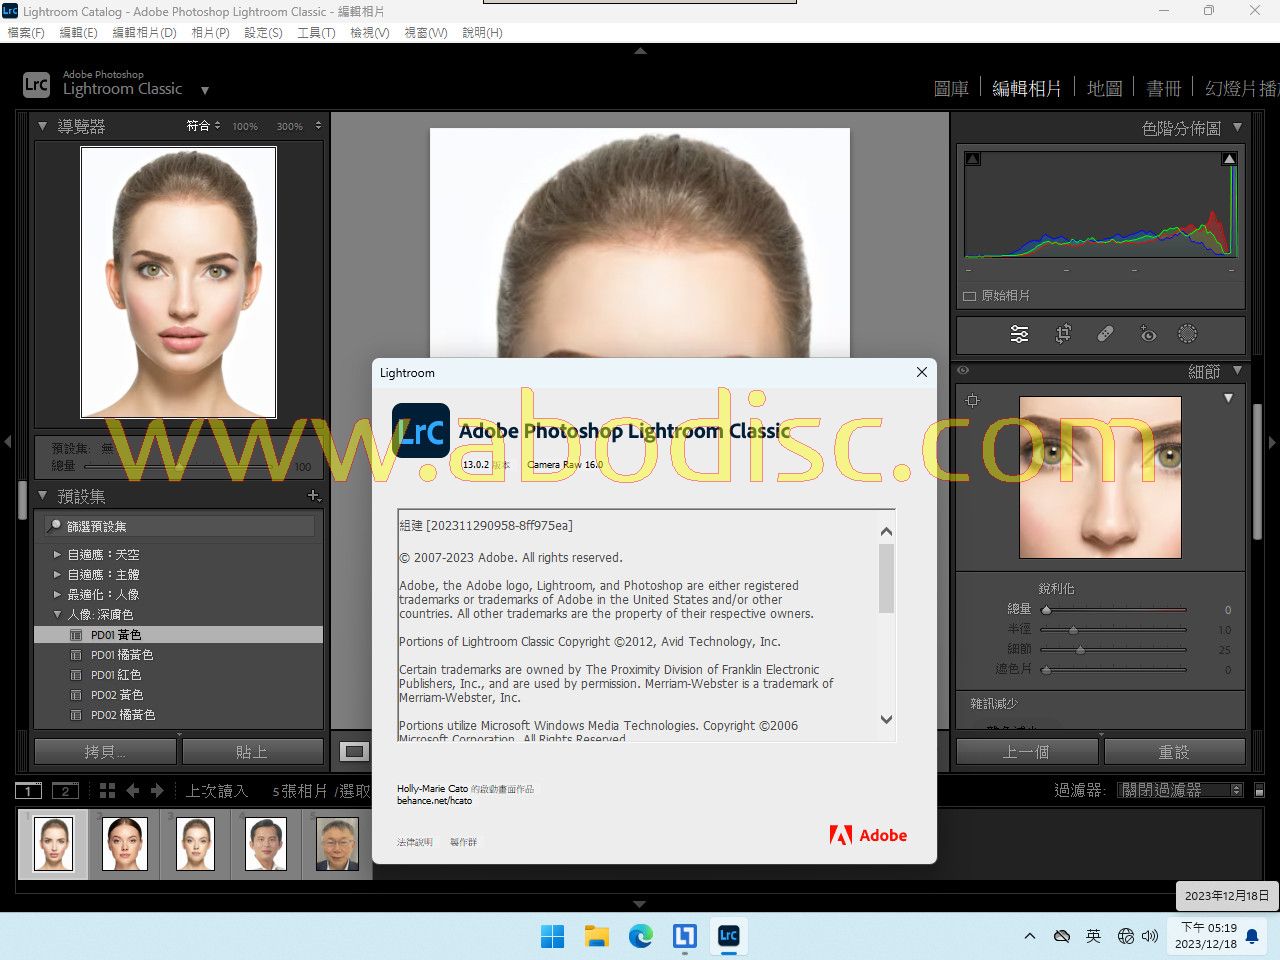Set navigator zoom to 符合

(x=198, y=126)
